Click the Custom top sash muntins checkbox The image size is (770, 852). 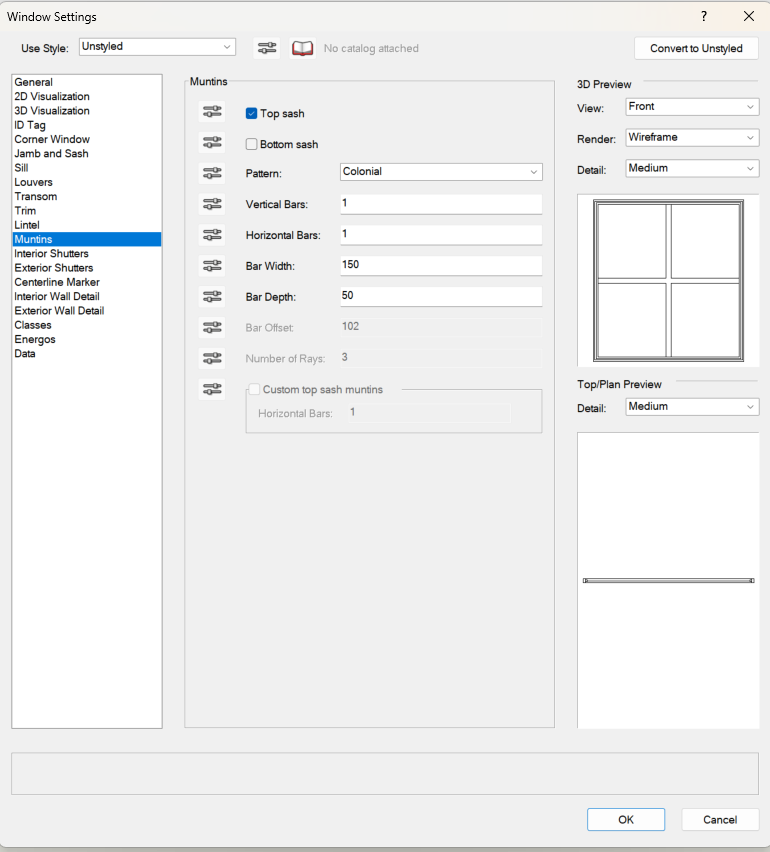tap(255, 389)
